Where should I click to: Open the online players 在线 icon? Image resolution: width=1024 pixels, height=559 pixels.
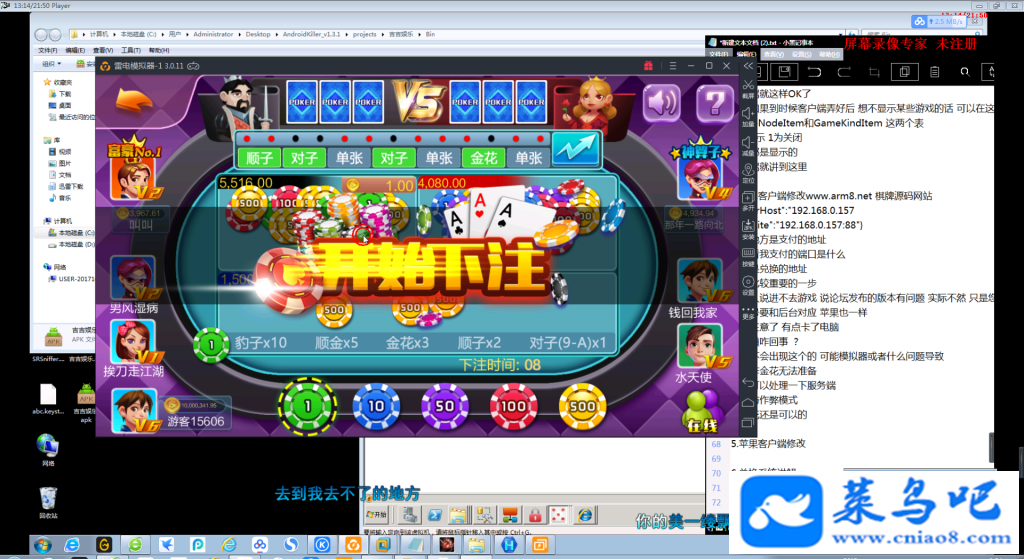click(x=702, y=412)
